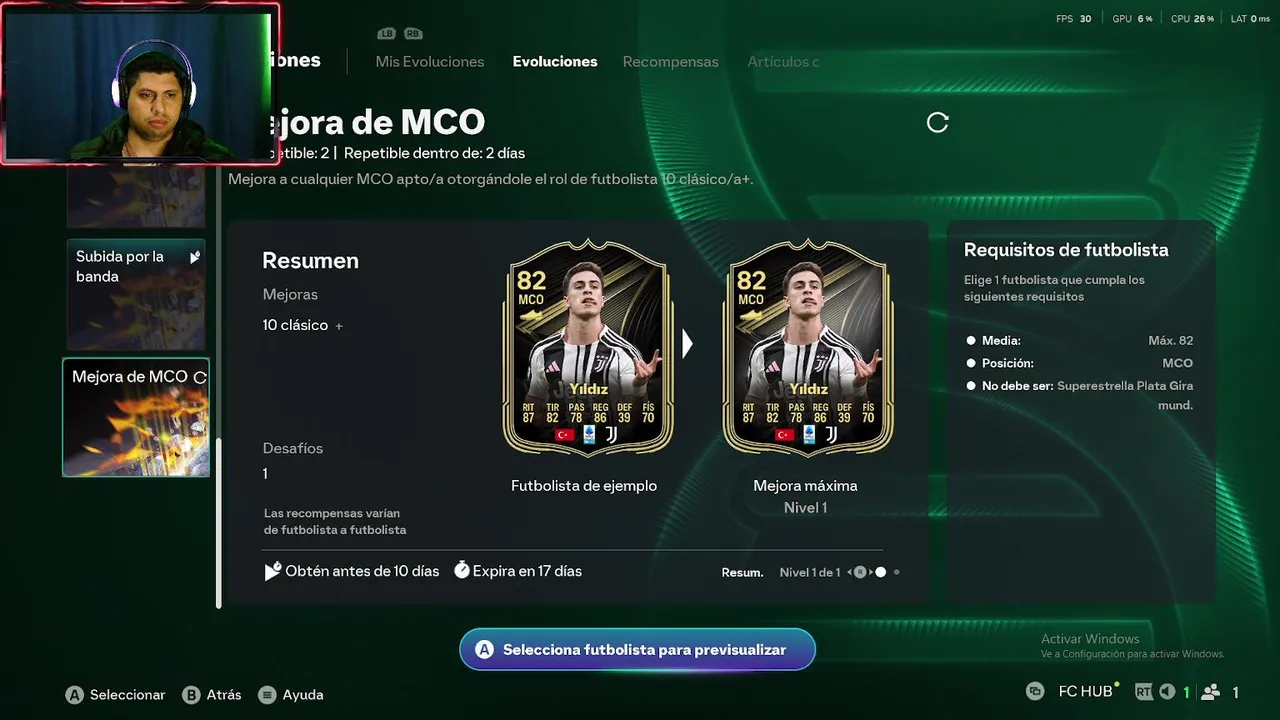Click the refresh circular arrow icon near title
Screen dimensions: 1280x720
937,122
